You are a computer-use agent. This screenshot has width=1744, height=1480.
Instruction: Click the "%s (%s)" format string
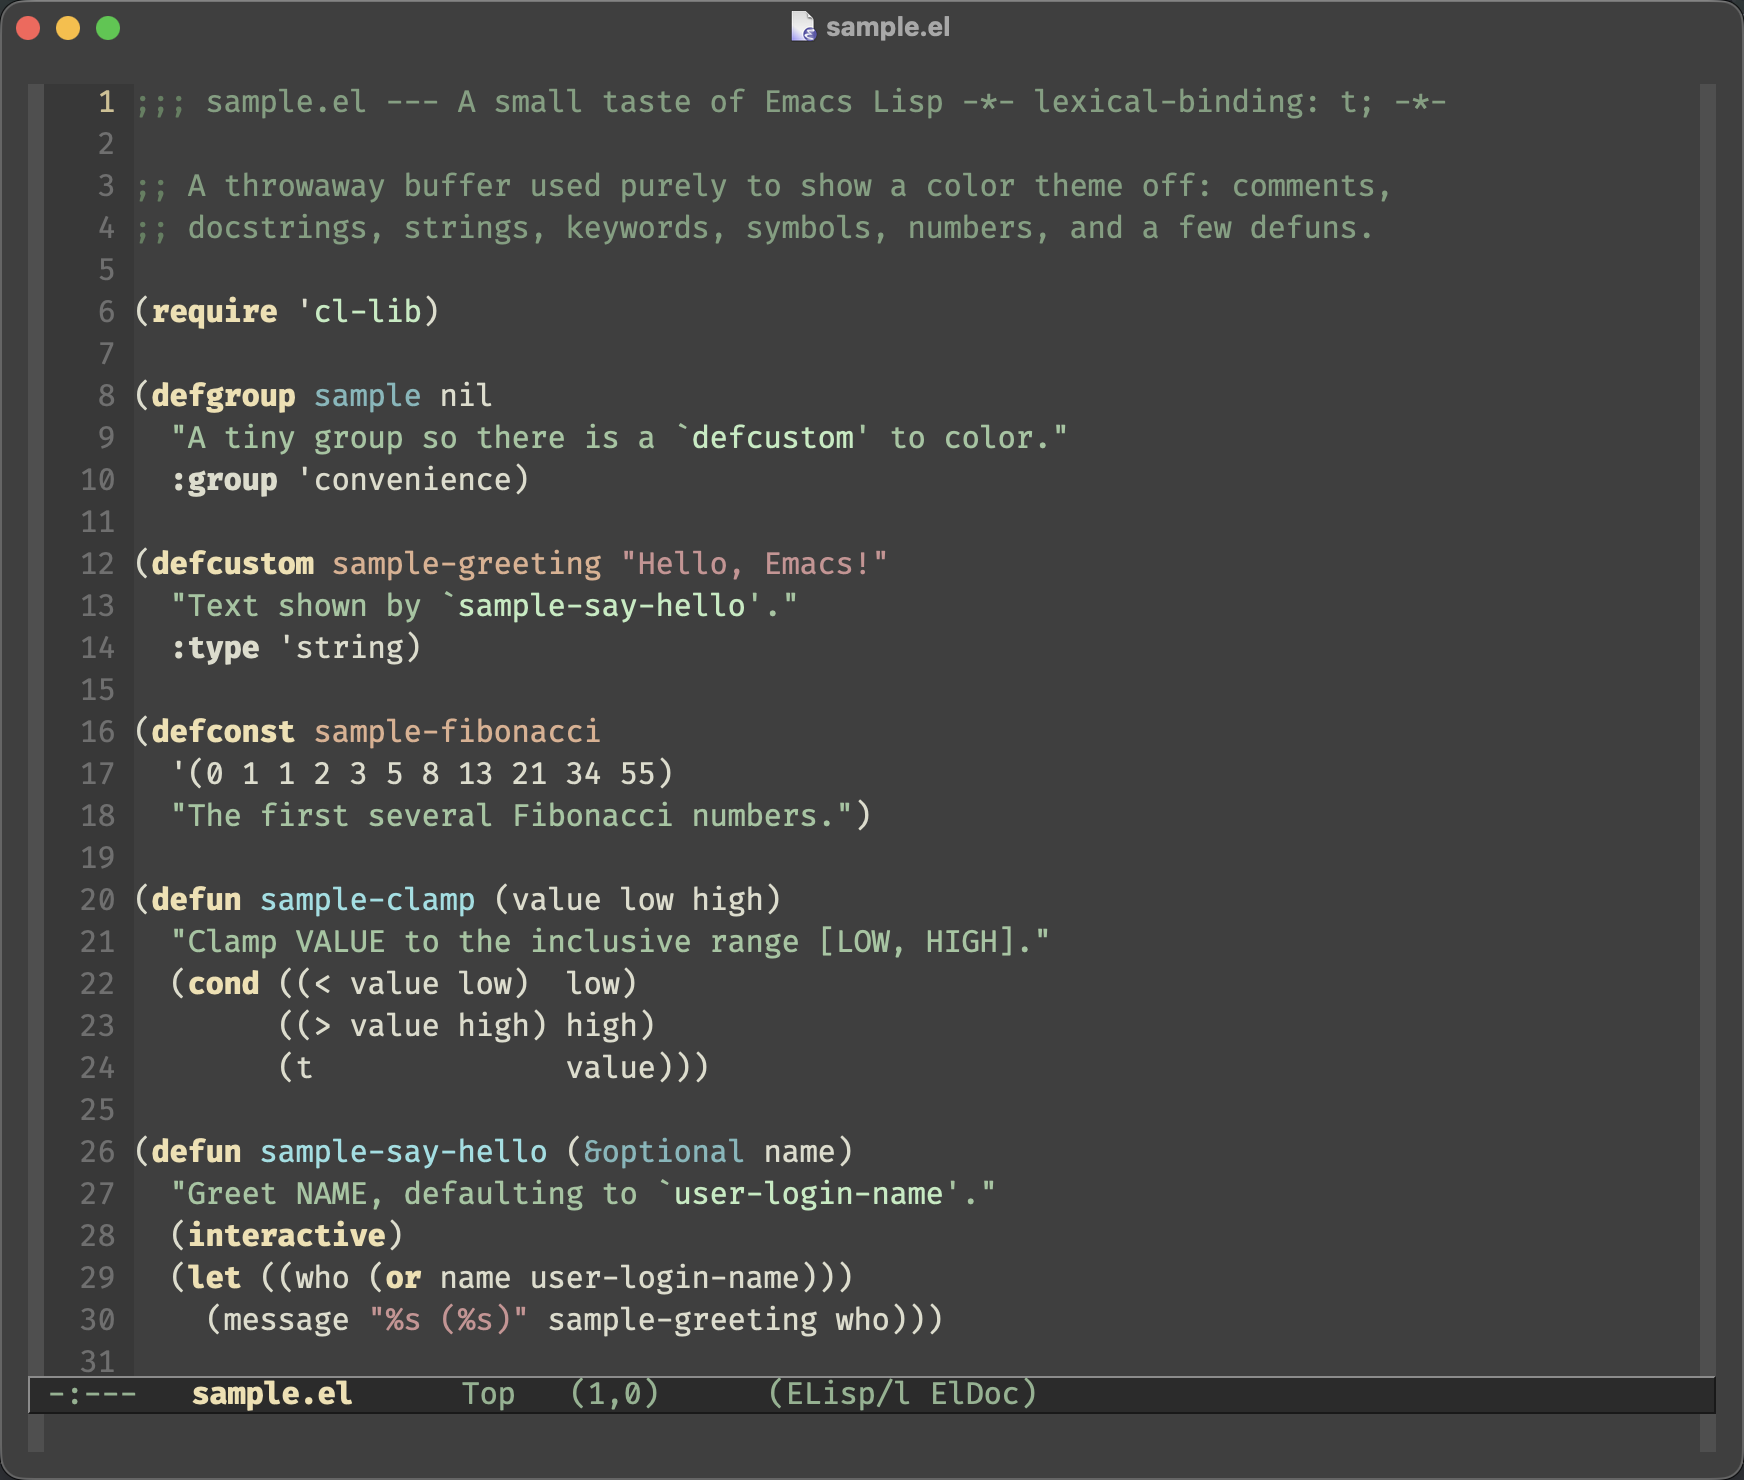pos(449,1320)
